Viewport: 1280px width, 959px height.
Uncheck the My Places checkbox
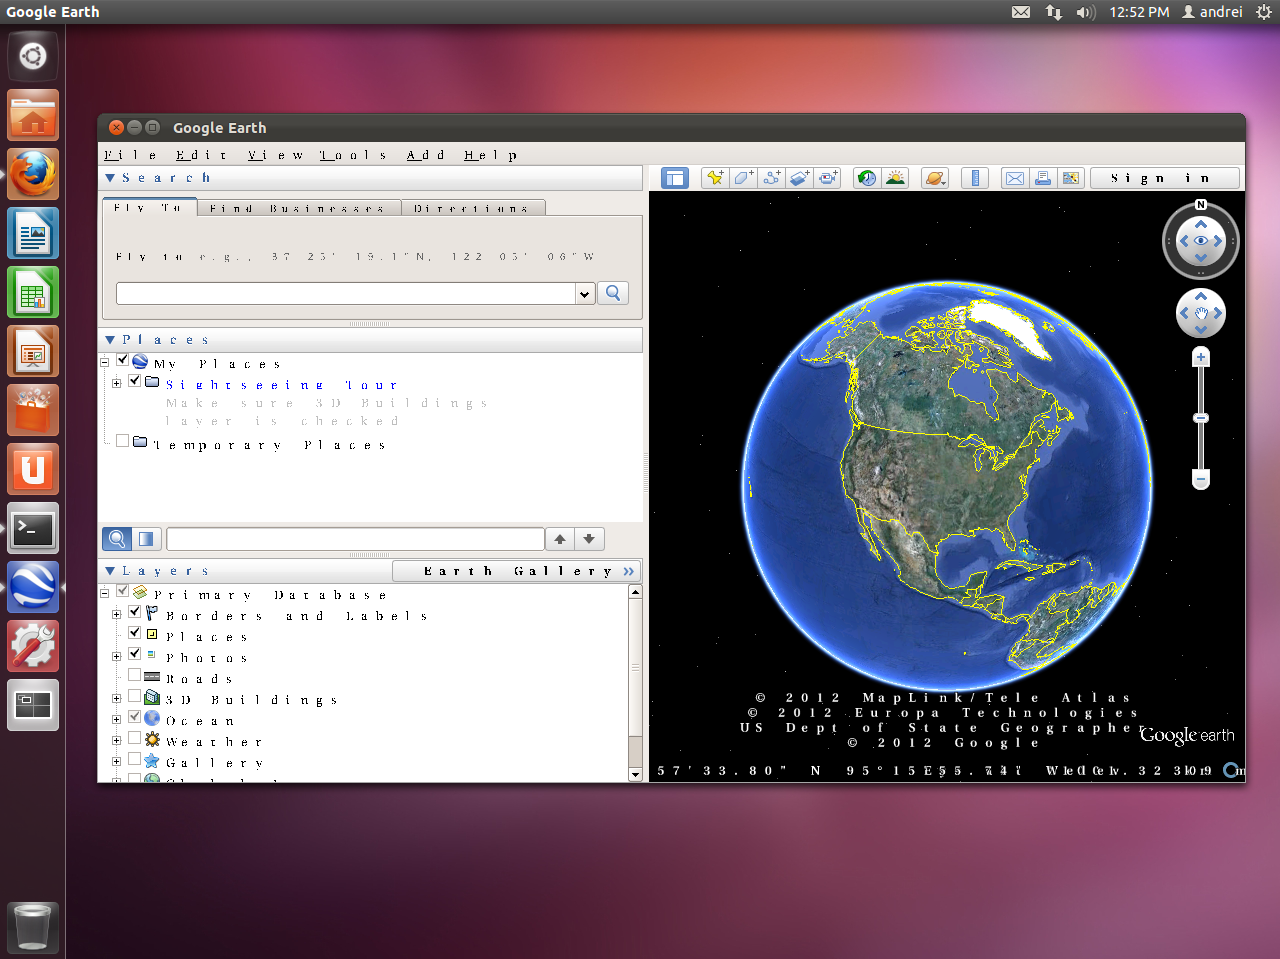click(x=123, y=361)
